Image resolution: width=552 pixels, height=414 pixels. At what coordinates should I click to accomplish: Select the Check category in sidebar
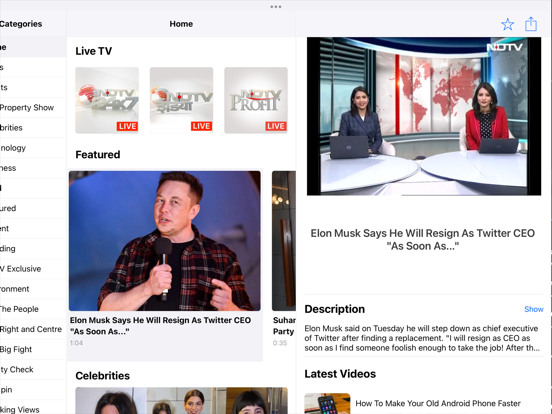[33, 370]
